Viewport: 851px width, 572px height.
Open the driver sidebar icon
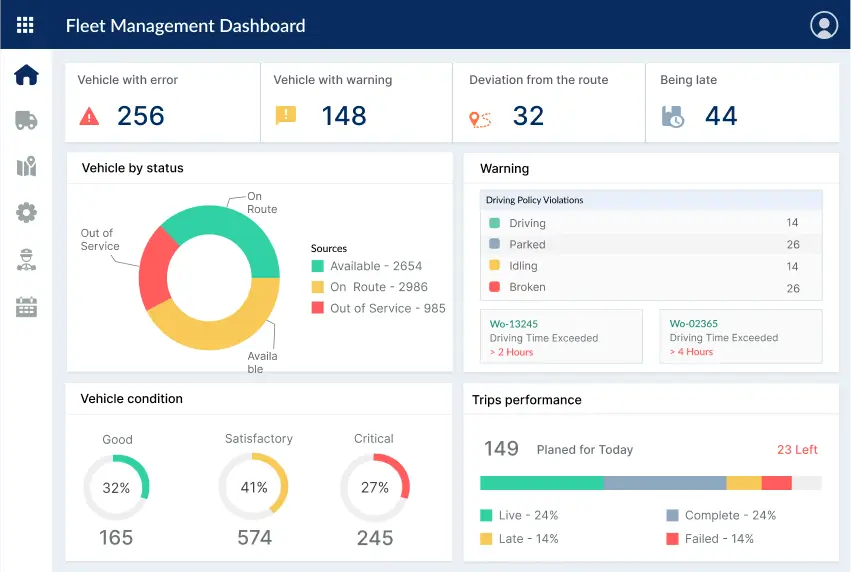[26, 260]
